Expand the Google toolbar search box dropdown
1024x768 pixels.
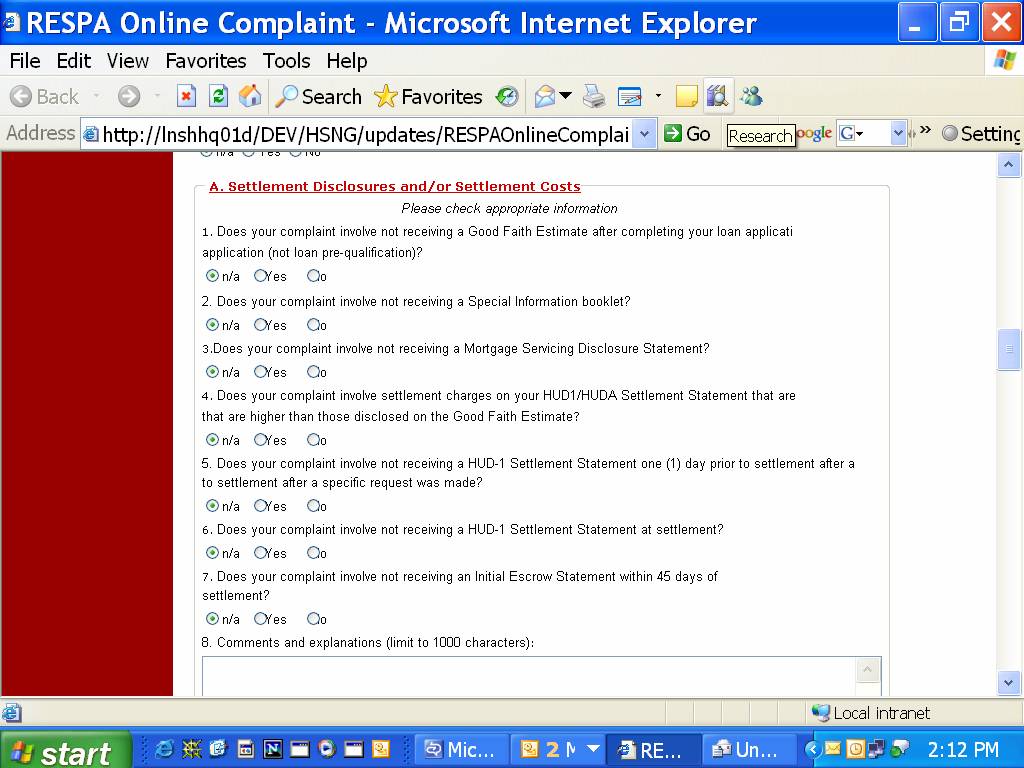(899, 133)
